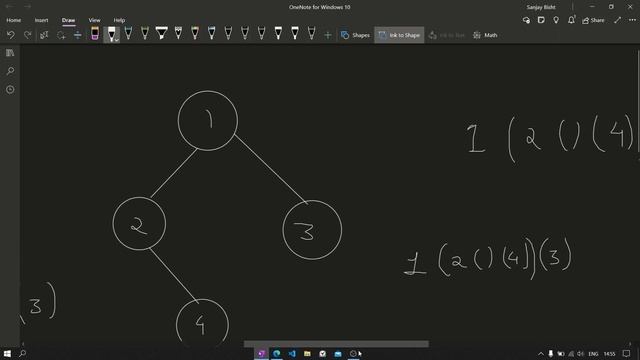Open the Windows Start menu
Image resolution: width=640 pixels, height=360 pixels.
(7, 353)
